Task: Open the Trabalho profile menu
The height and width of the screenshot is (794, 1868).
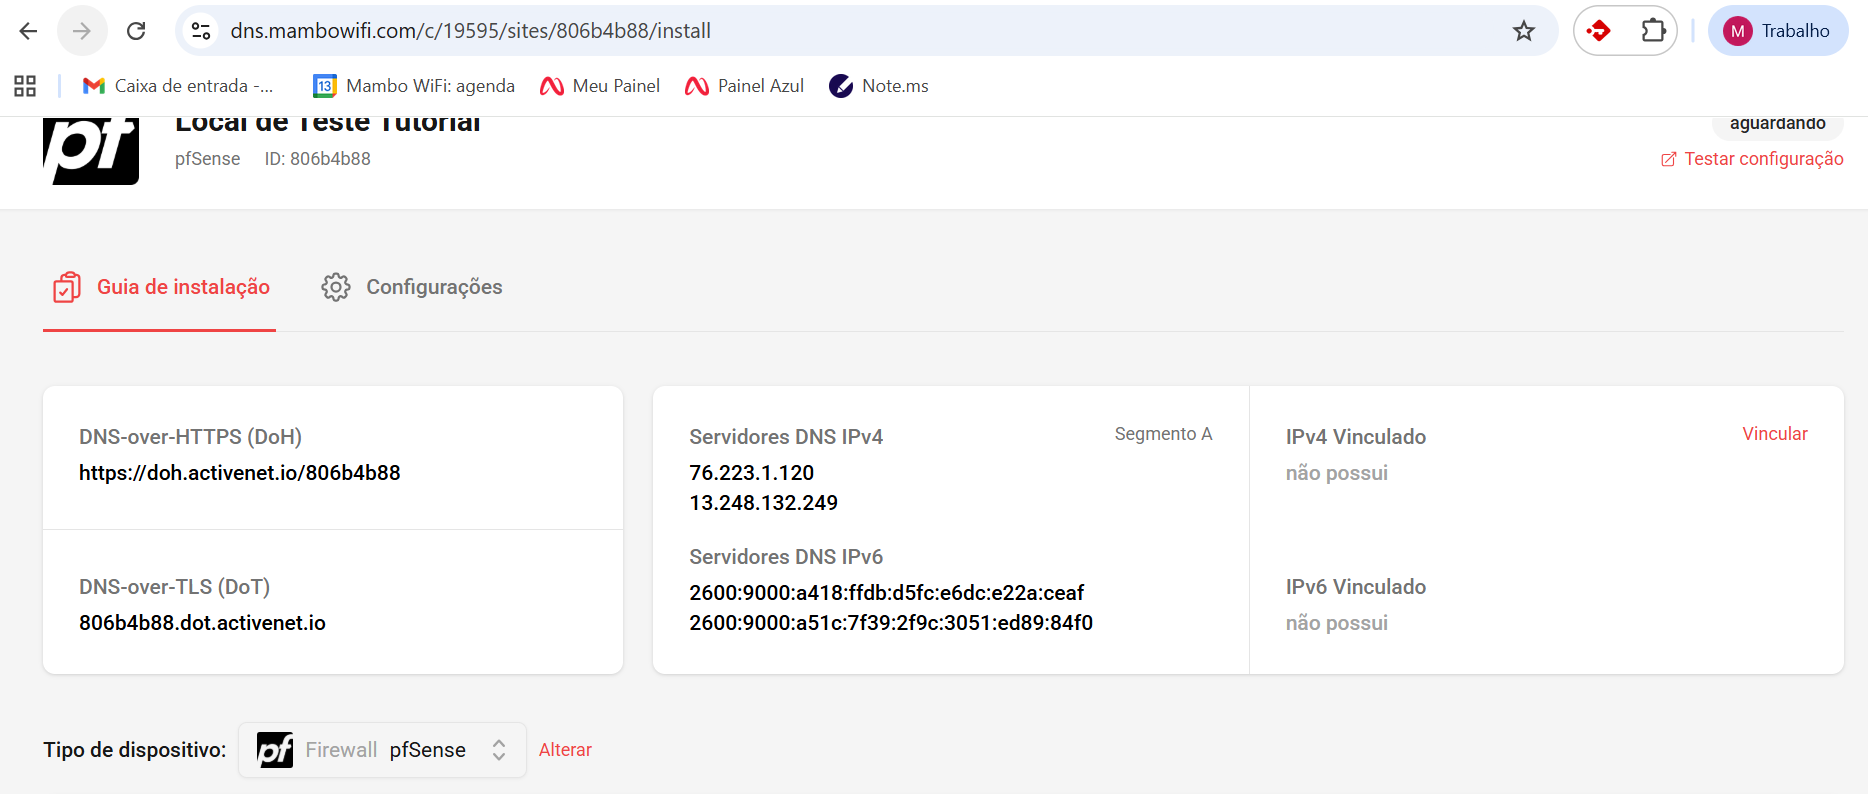Action: pos(1777,31)
